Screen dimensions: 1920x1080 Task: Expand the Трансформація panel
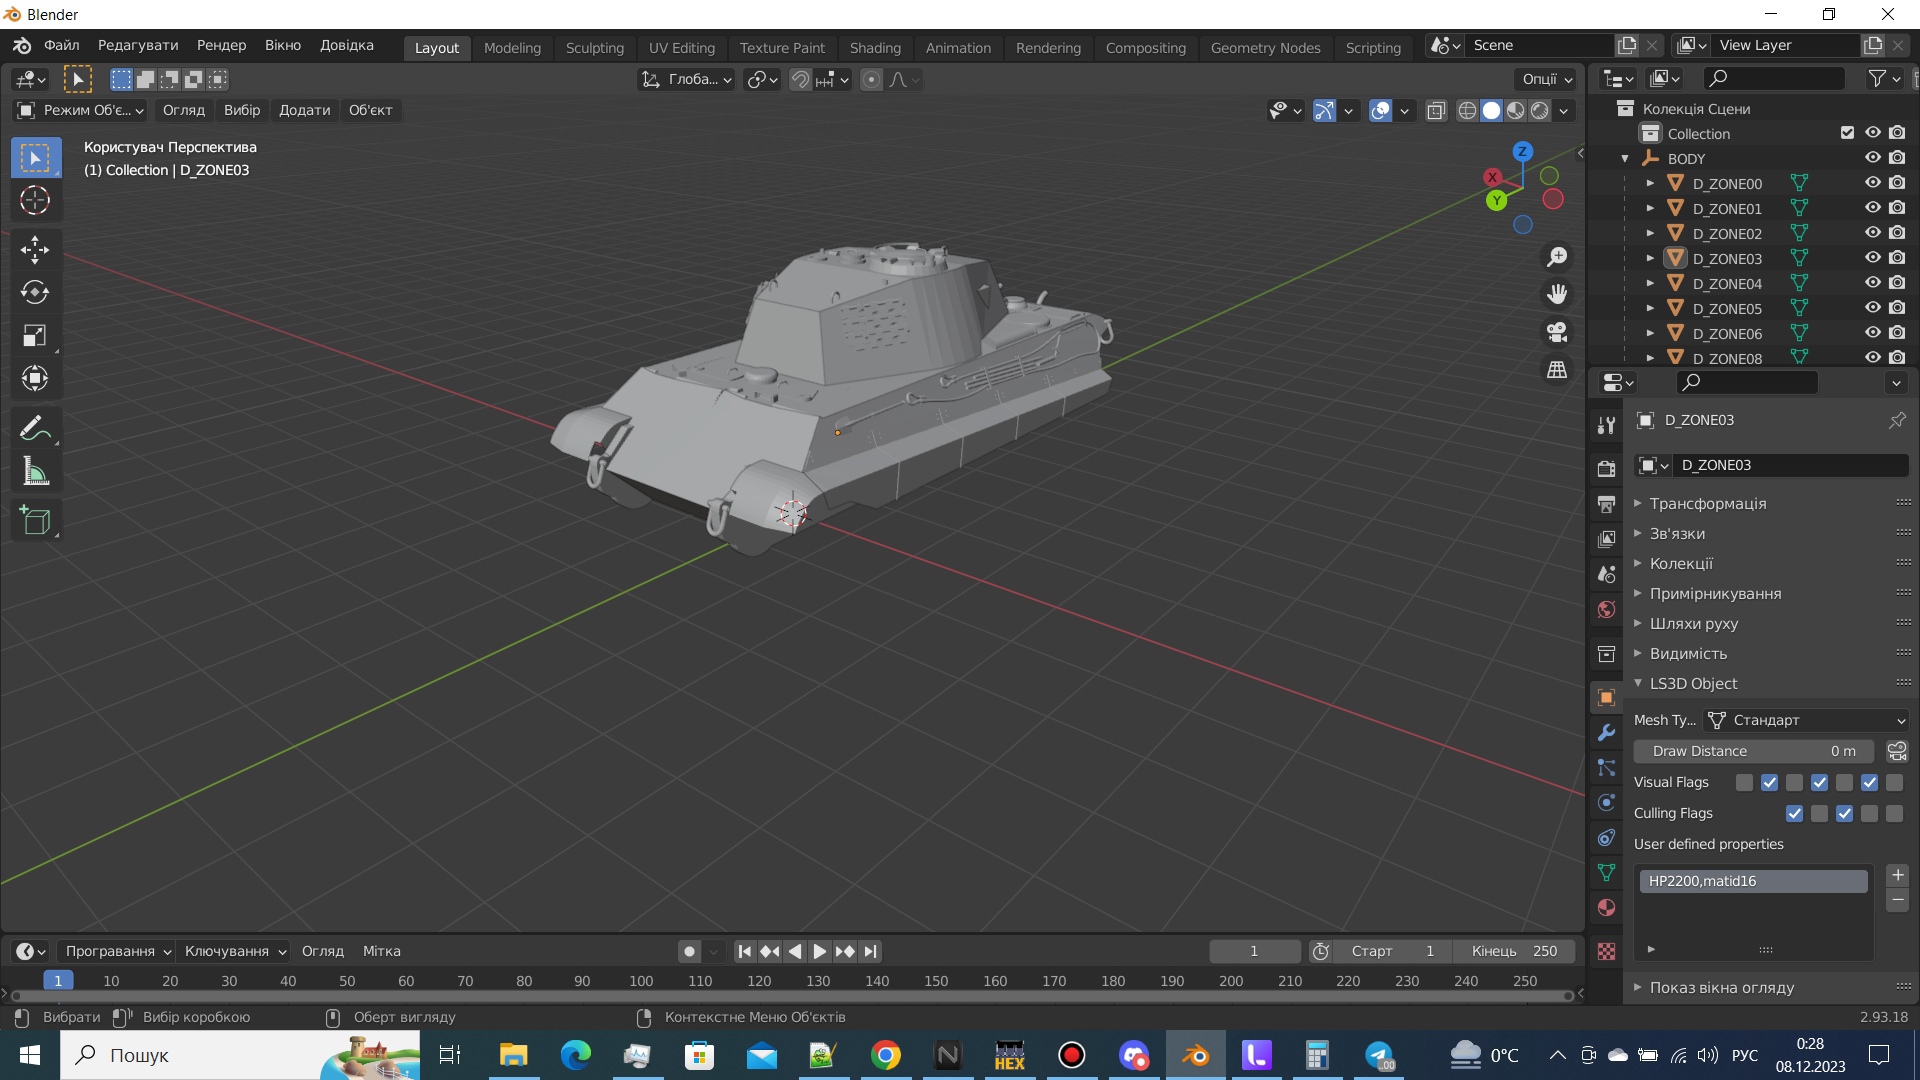click(1707, 503)
